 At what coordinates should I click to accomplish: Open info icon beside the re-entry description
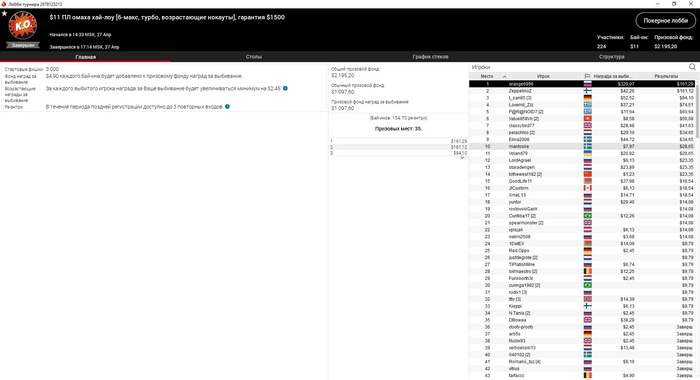pos(227,107)
